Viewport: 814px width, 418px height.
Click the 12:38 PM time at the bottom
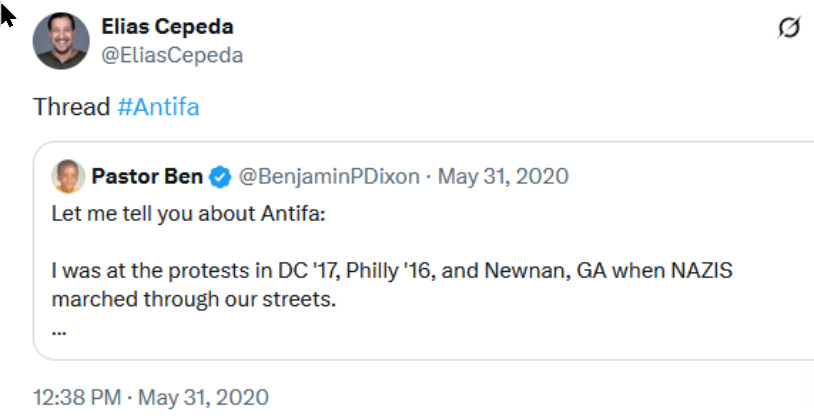click(76, 397)
